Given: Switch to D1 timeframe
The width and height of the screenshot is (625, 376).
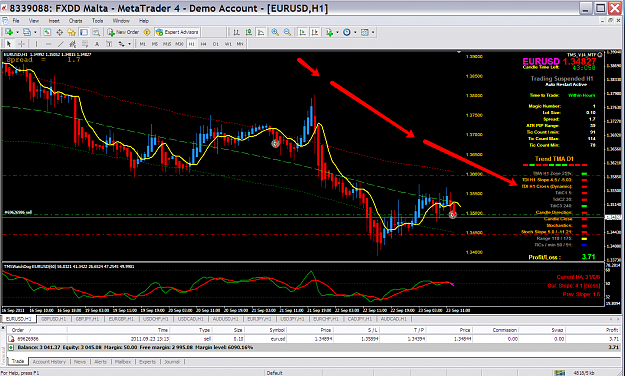Looking at the screenshot, I should point(216,44).
